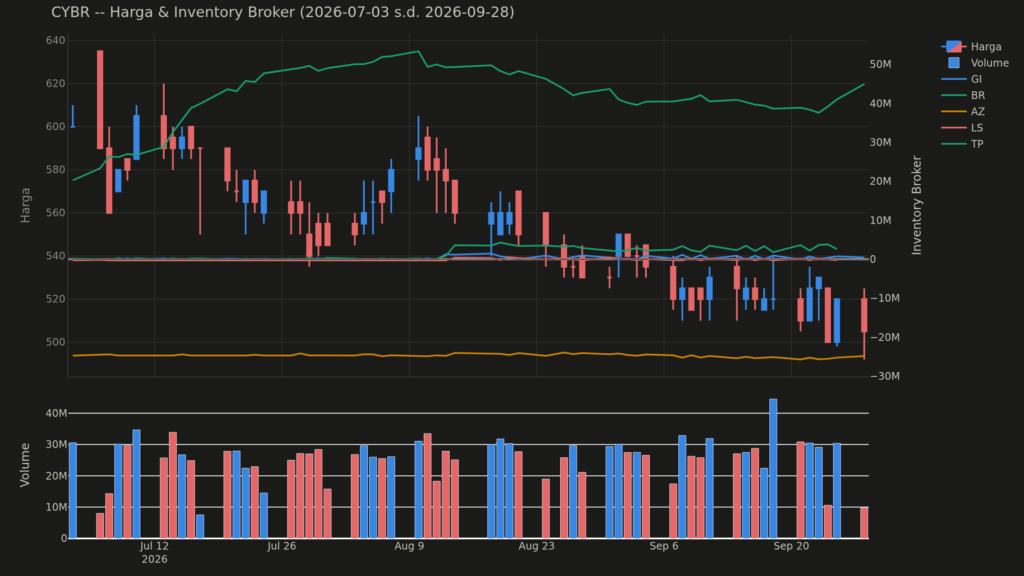Click the 30M tick on Volume axis
Viewport: 1024px width, 576px height.
(56, 445)
